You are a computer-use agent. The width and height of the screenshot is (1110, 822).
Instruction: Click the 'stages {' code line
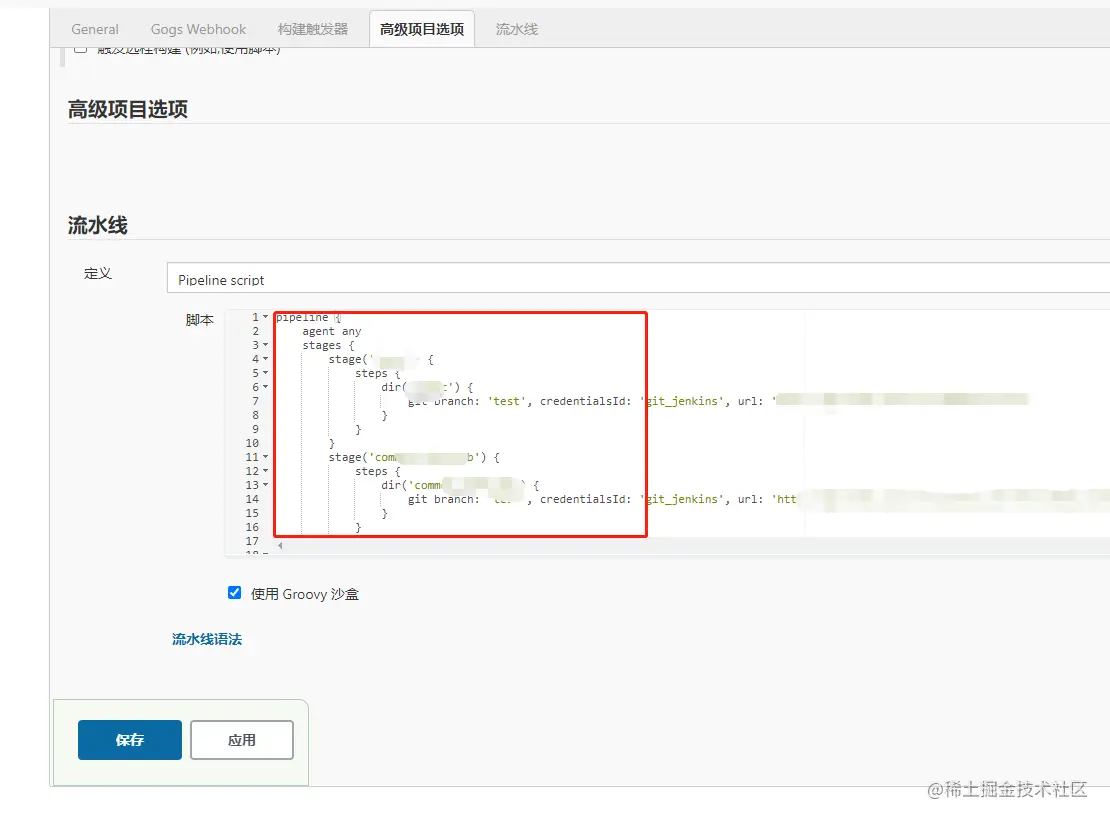coord(328,346)
